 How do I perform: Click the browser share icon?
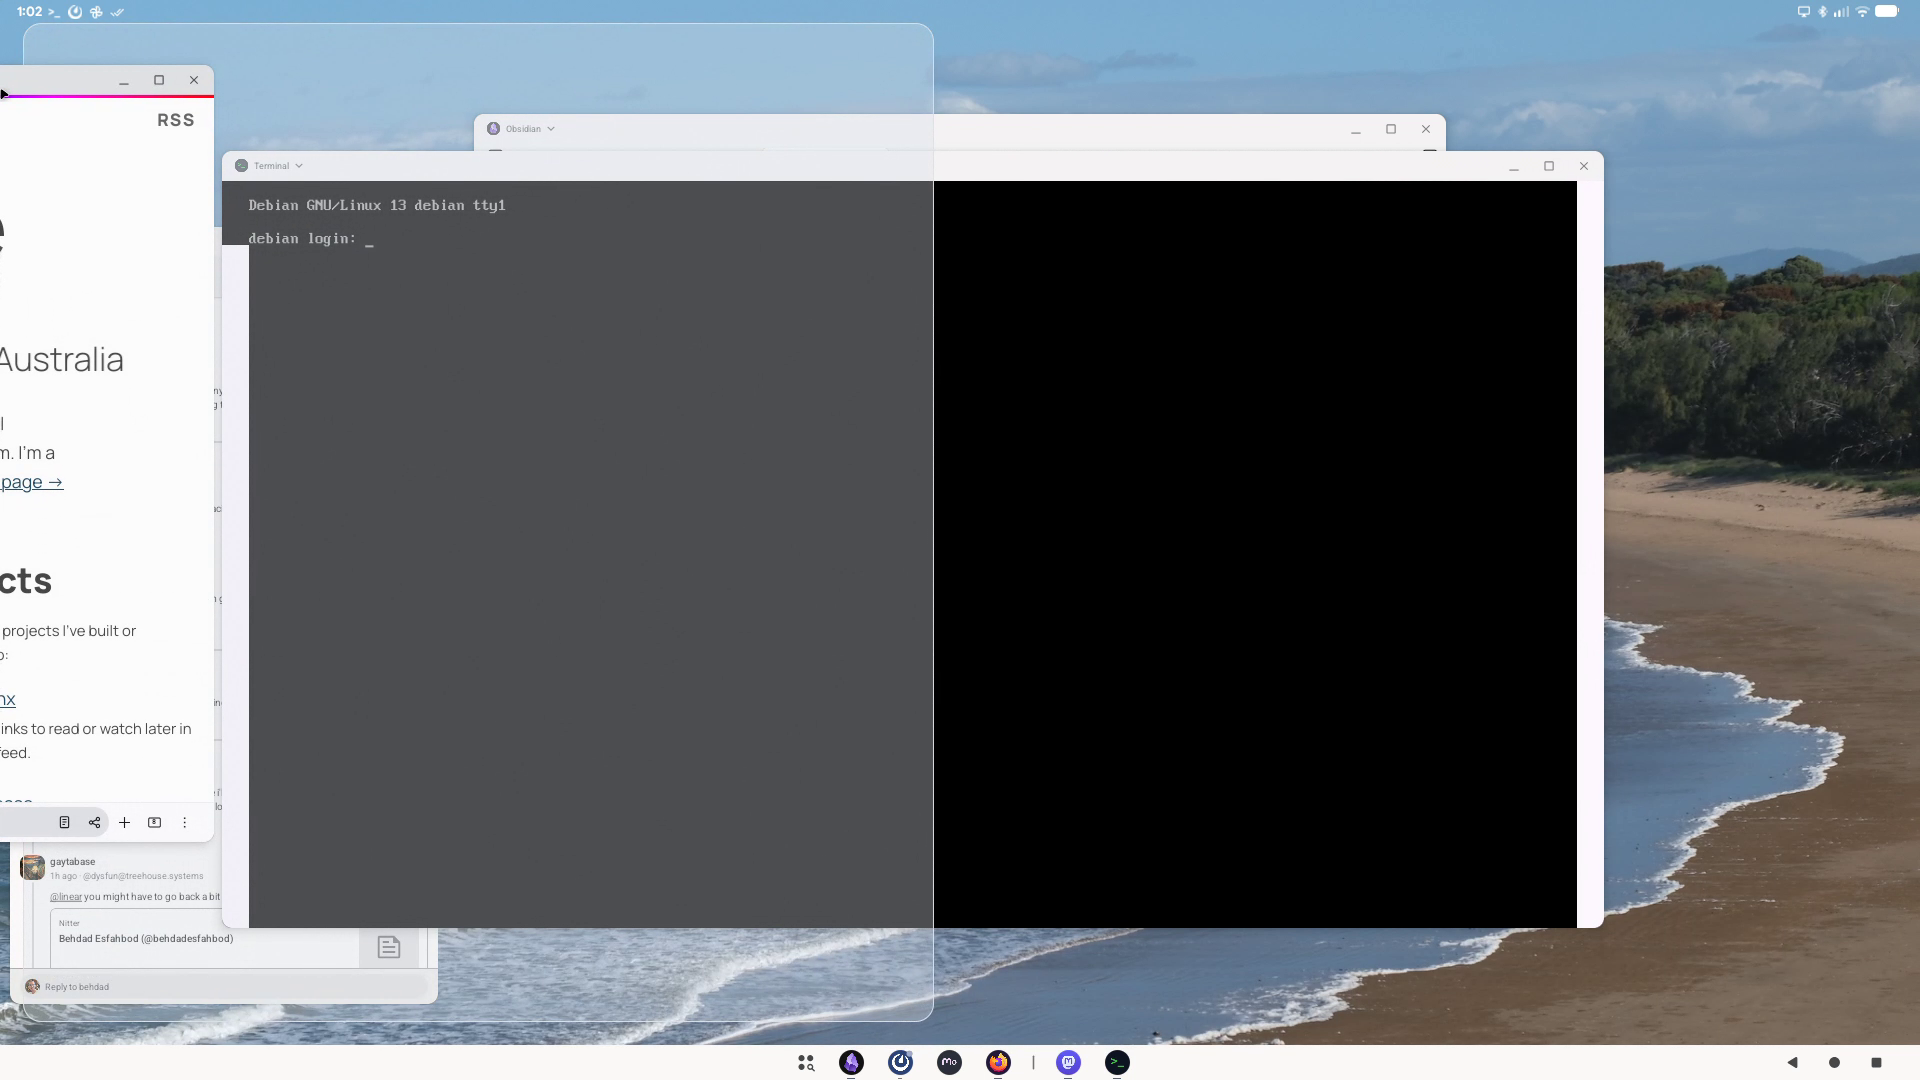(x=95, y=822)
